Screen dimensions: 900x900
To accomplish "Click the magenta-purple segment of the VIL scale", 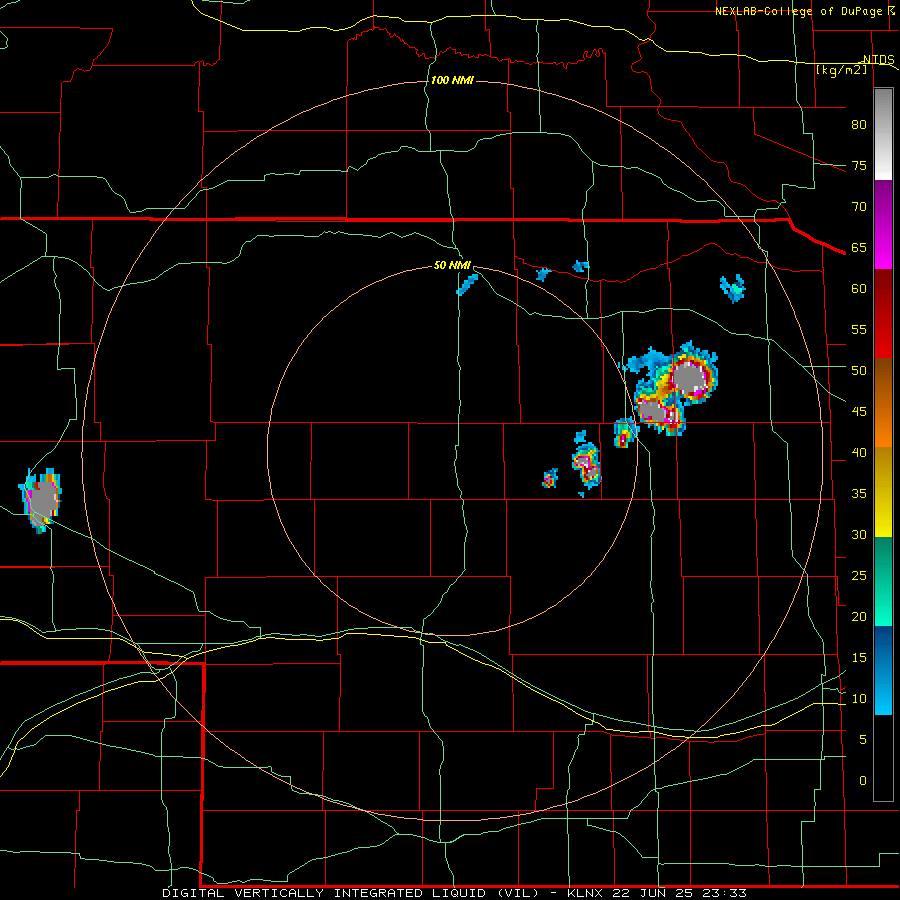I will coord(883,224).
